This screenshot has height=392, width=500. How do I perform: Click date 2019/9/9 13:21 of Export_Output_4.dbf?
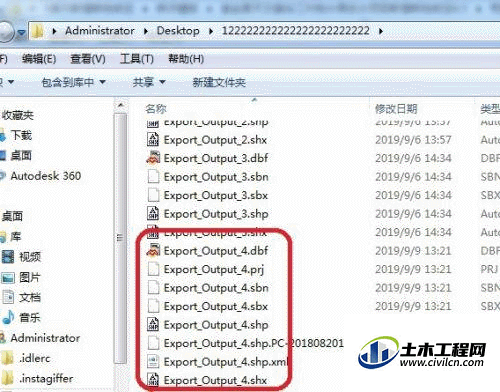pyautogui.click(x=413, y=251)
